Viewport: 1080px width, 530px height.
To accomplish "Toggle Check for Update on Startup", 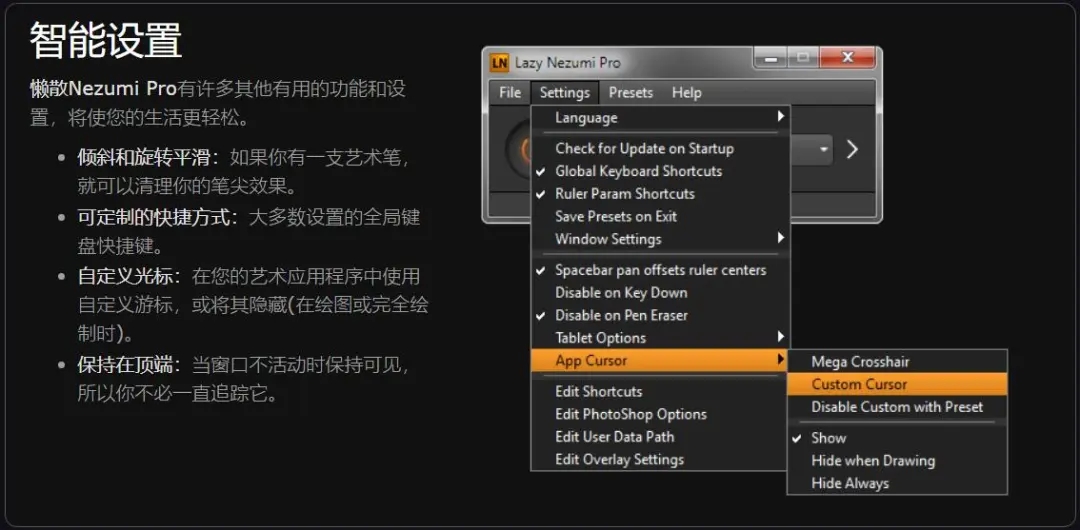I will coord(661,148).
